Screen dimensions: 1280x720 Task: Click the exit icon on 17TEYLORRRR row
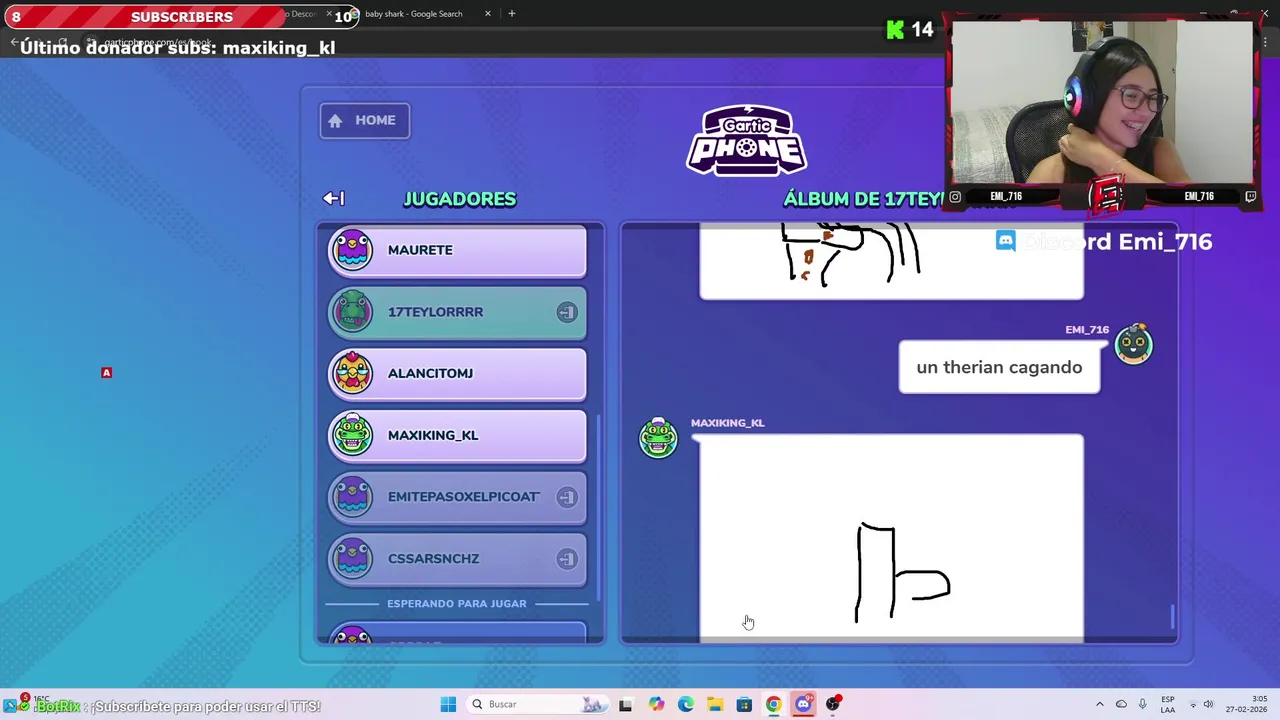point(567,313)
